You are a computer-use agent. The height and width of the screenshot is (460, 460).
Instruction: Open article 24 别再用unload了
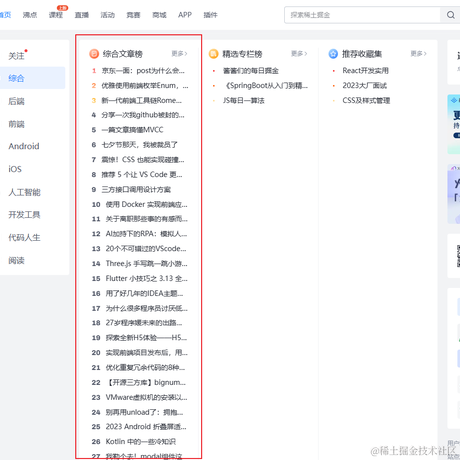[x=144, y=412]
